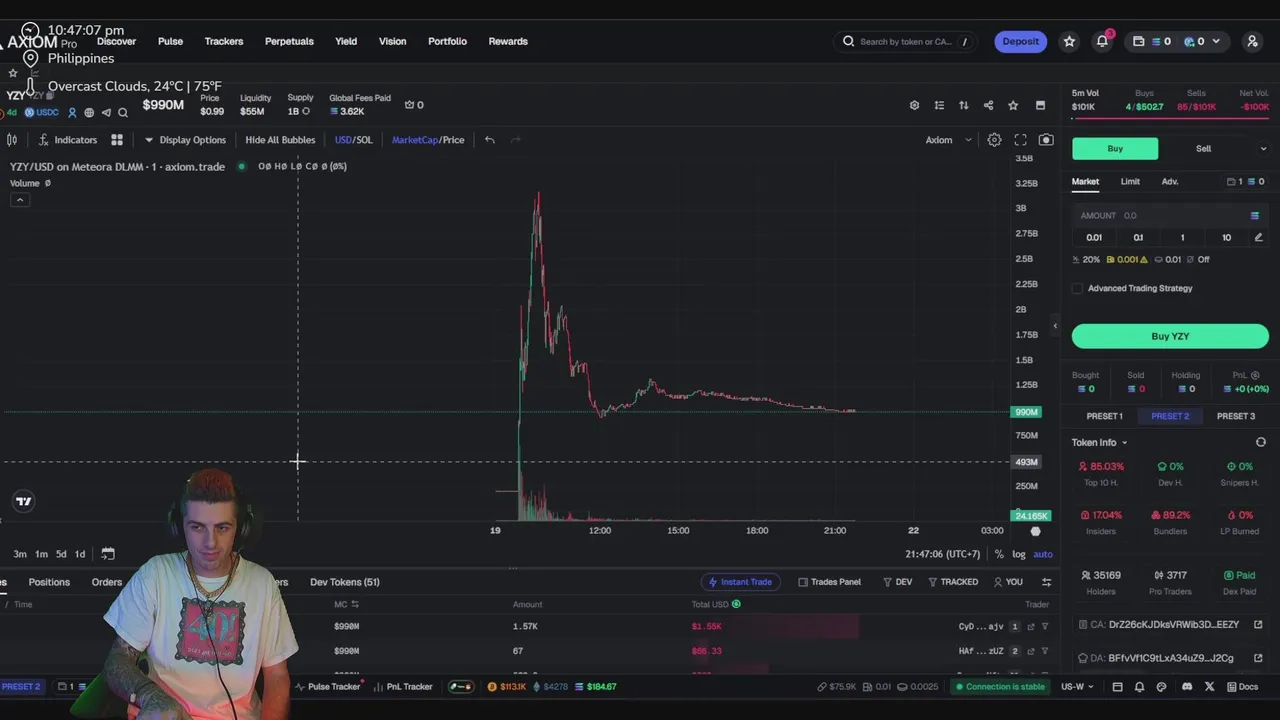Toggle the log scale option
Viewport: 1280px width, 720px height.
coord(1018,554)
